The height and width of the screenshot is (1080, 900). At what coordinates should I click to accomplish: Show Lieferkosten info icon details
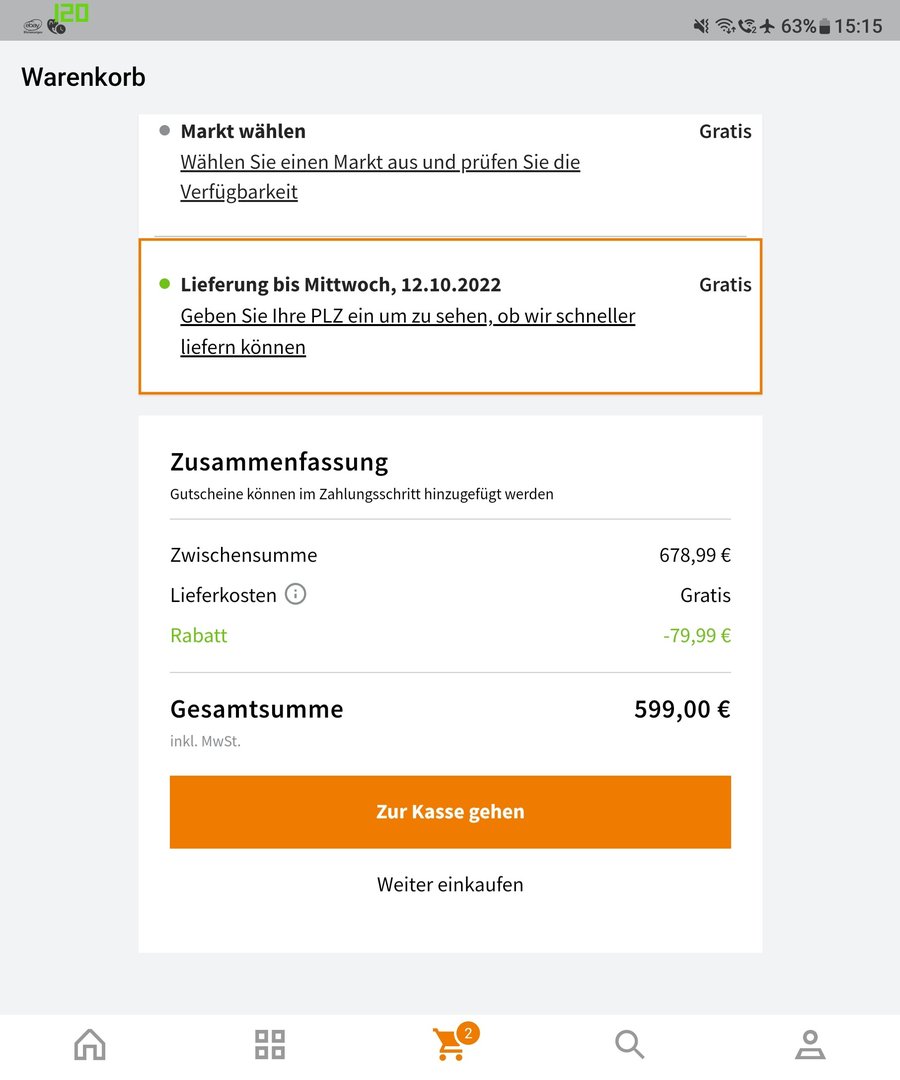pyautogui.click(x=295, y=594)
